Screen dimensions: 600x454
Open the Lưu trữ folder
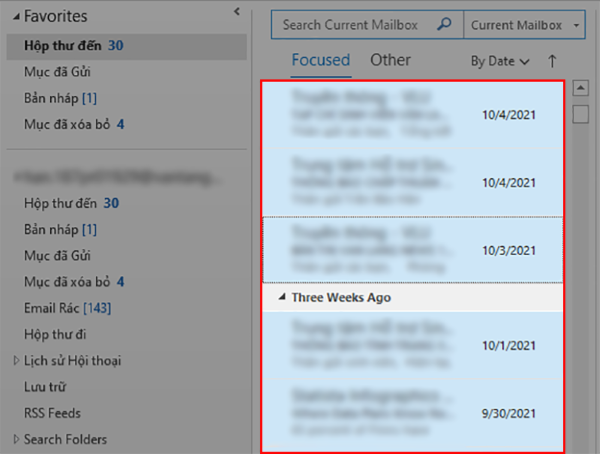pos(45,387)
